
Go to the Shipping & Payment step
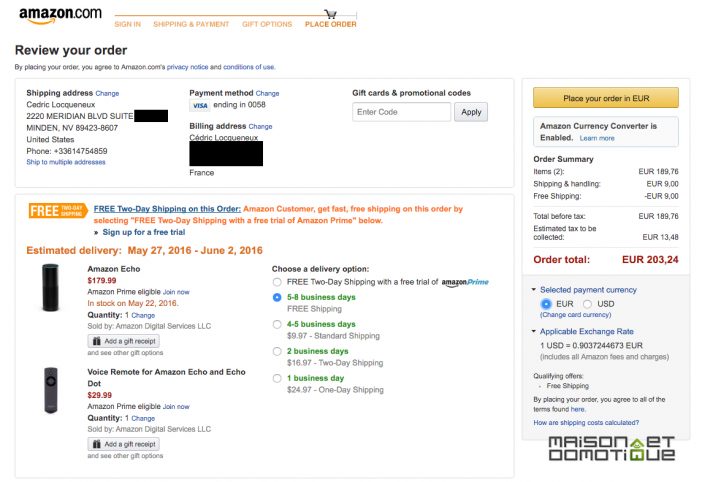coord(191,24)
